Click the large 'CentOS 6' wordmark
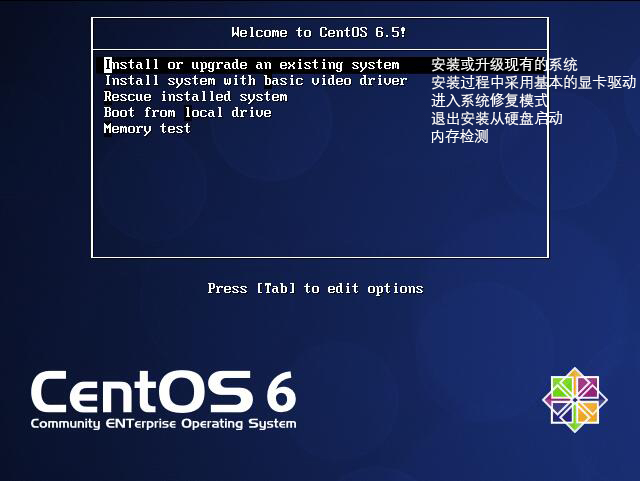The width and height of the screenshot is (640, 481). 163,392
